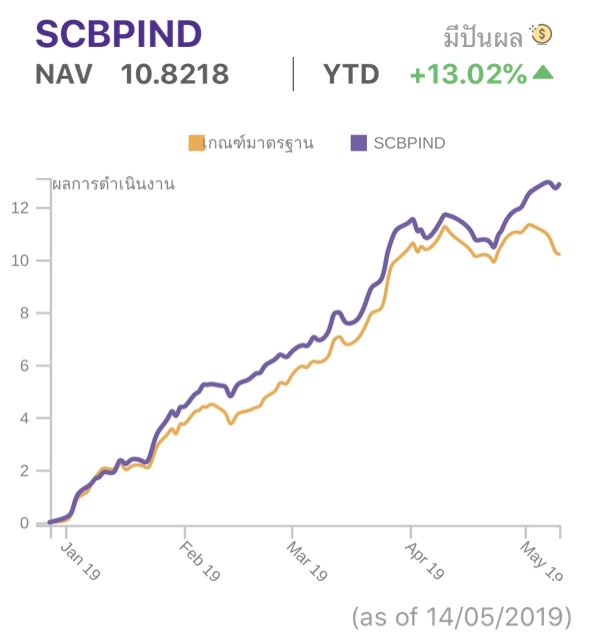The width and height of the screenshot is (589, 638).
Task: Click the 12 y-axis tick label
Action: coord(20,208)
